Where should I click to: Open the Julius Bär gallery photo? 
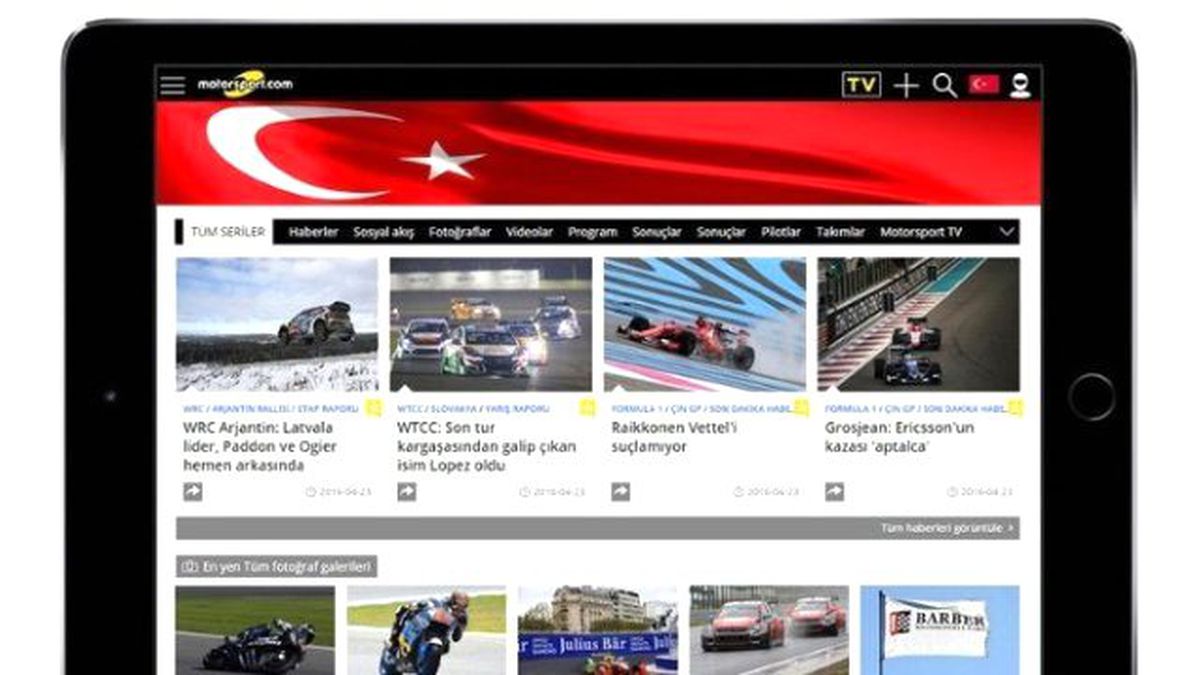click(598, 629)
